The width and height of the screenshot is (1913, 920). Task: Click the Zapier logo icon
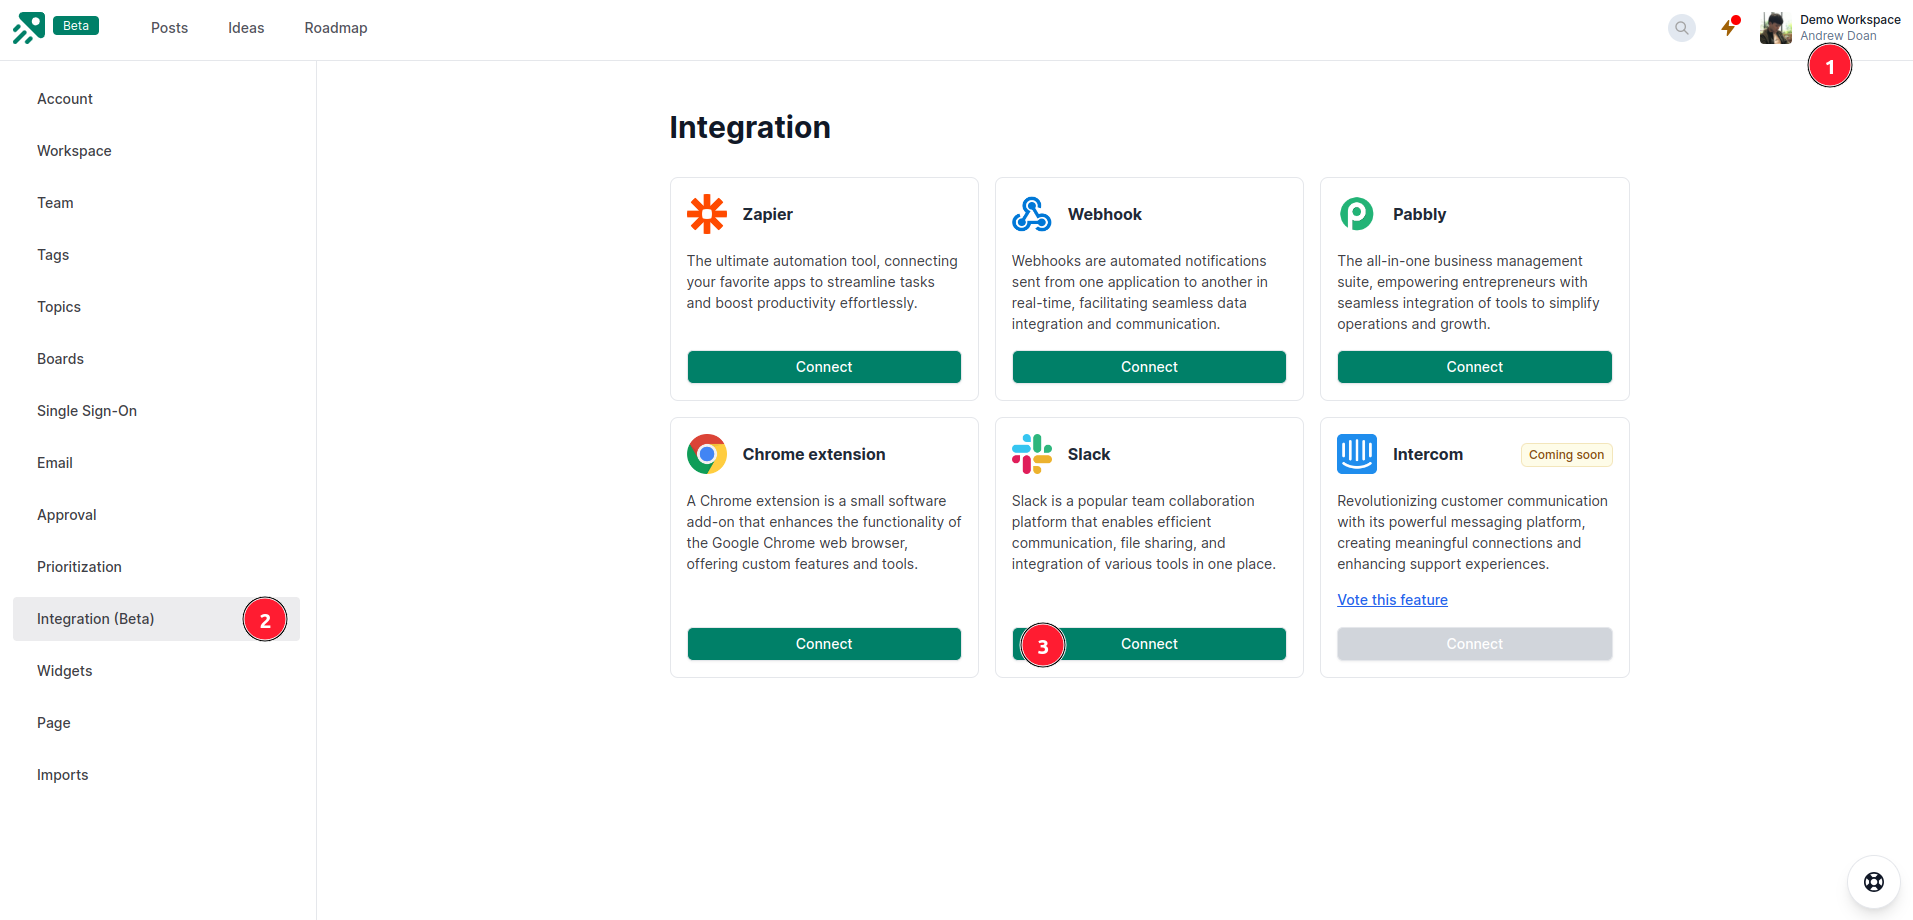pyautogui.click(x=707, y=214)
